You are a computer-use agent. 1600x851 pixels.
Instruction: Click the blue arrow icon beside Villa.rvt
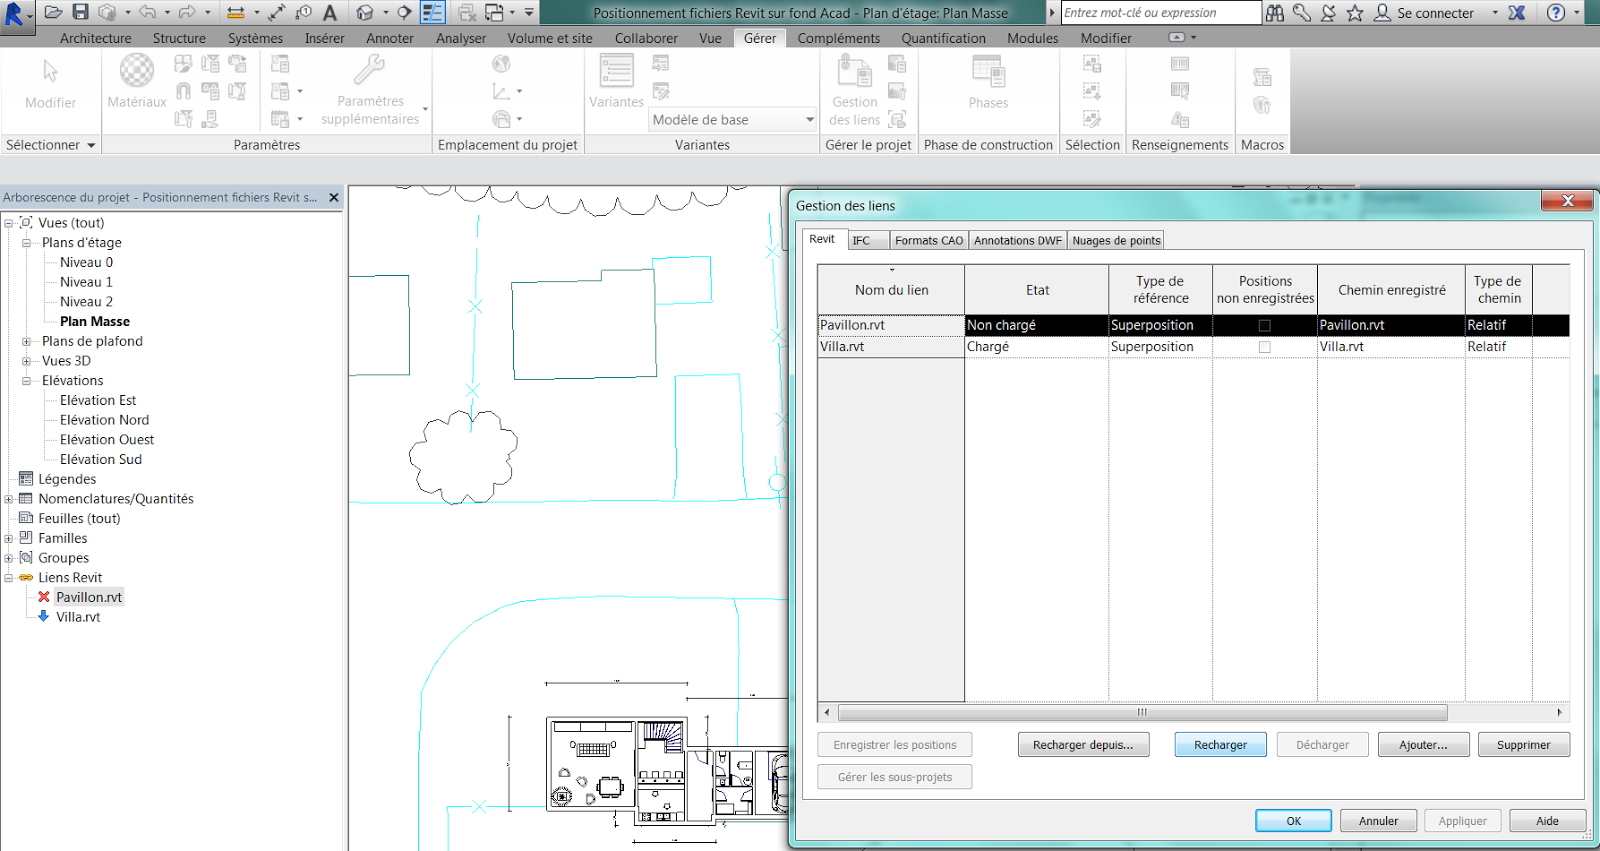tap(43, 616)
